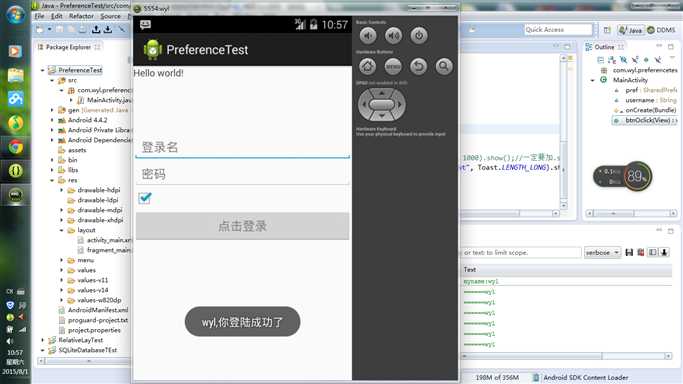Expand RelativeLayTest project
Image resolution: width=683 pixels, height=384 pixels.
pyautogui.click(x=43, y=340)
